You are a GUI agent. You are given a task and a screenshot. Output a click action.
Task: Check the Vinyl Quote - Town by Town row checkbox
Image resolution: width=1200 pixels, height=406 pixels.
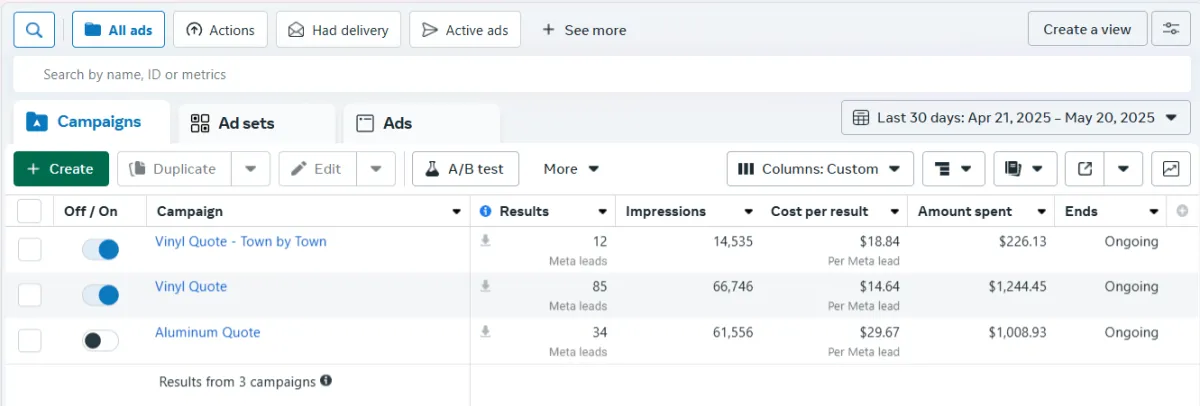30,250
